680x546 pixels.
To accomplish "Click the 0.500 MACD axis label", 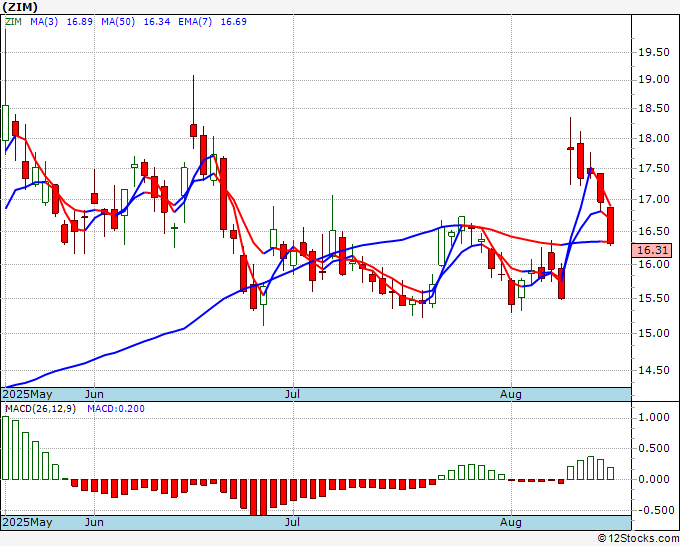I will tap(654, 448).
